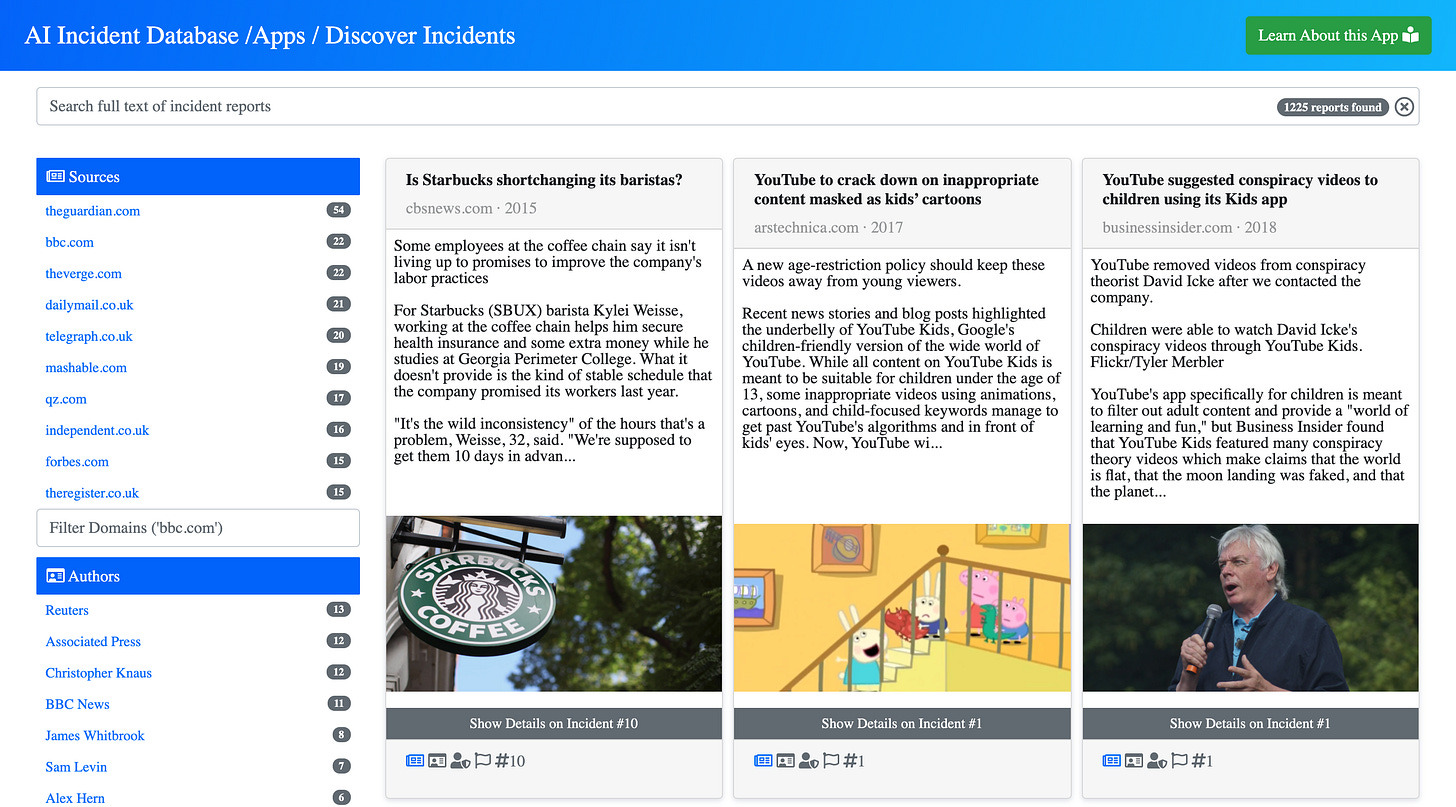Select forbes.com source
The image size is (1456, 807).
point(76,461)
